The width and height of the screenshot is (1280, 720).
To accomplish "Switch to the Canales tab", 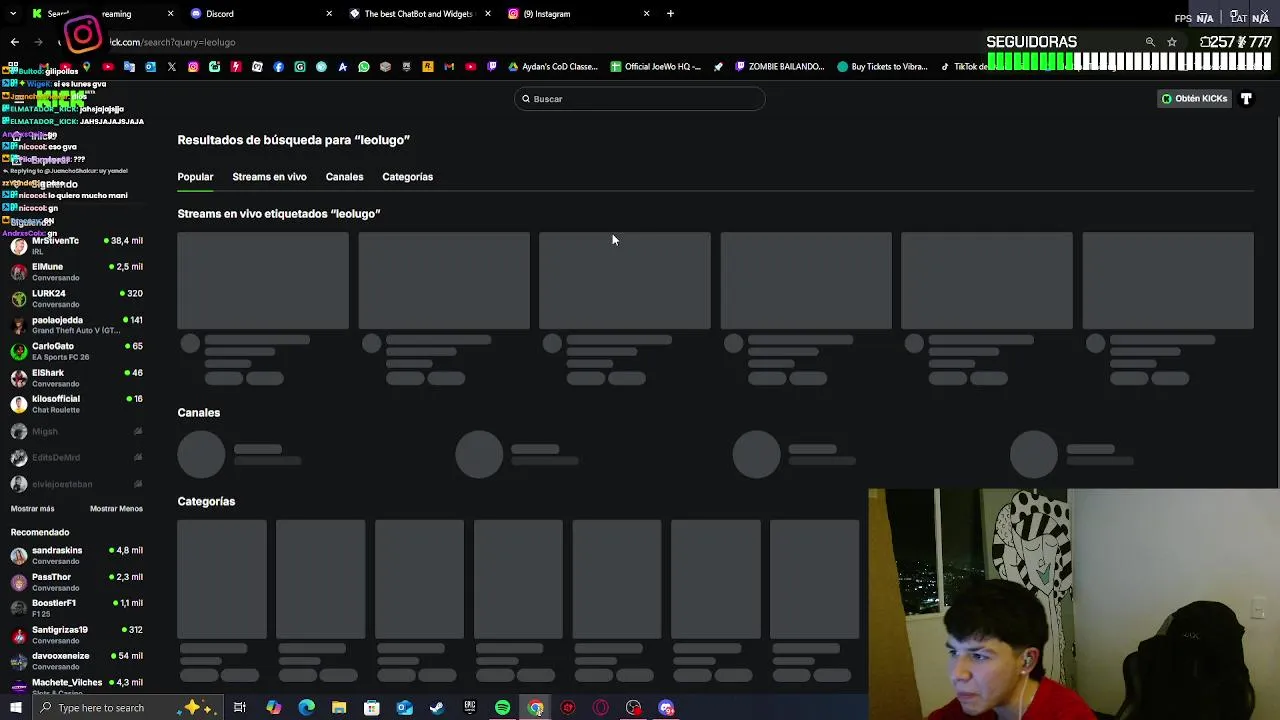I will 344,177.
